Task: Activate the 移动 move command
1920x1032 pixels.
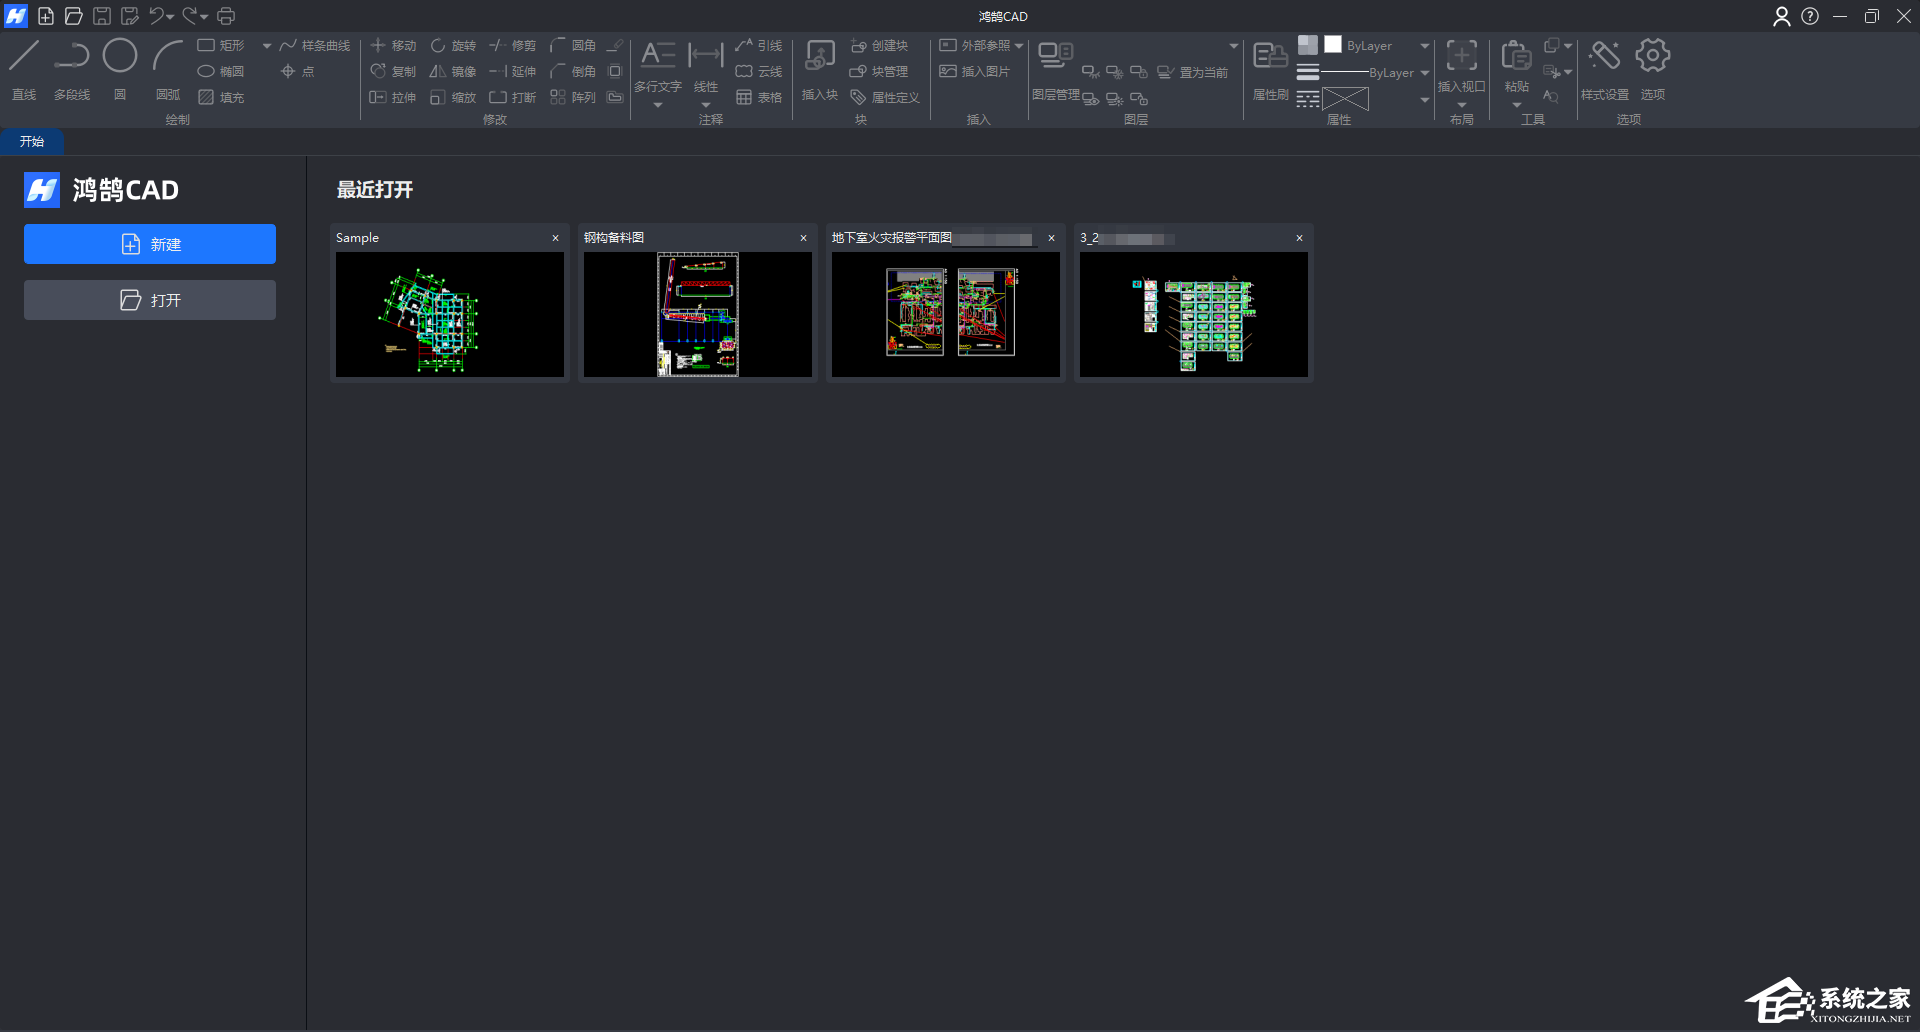Action: [393, 46]
